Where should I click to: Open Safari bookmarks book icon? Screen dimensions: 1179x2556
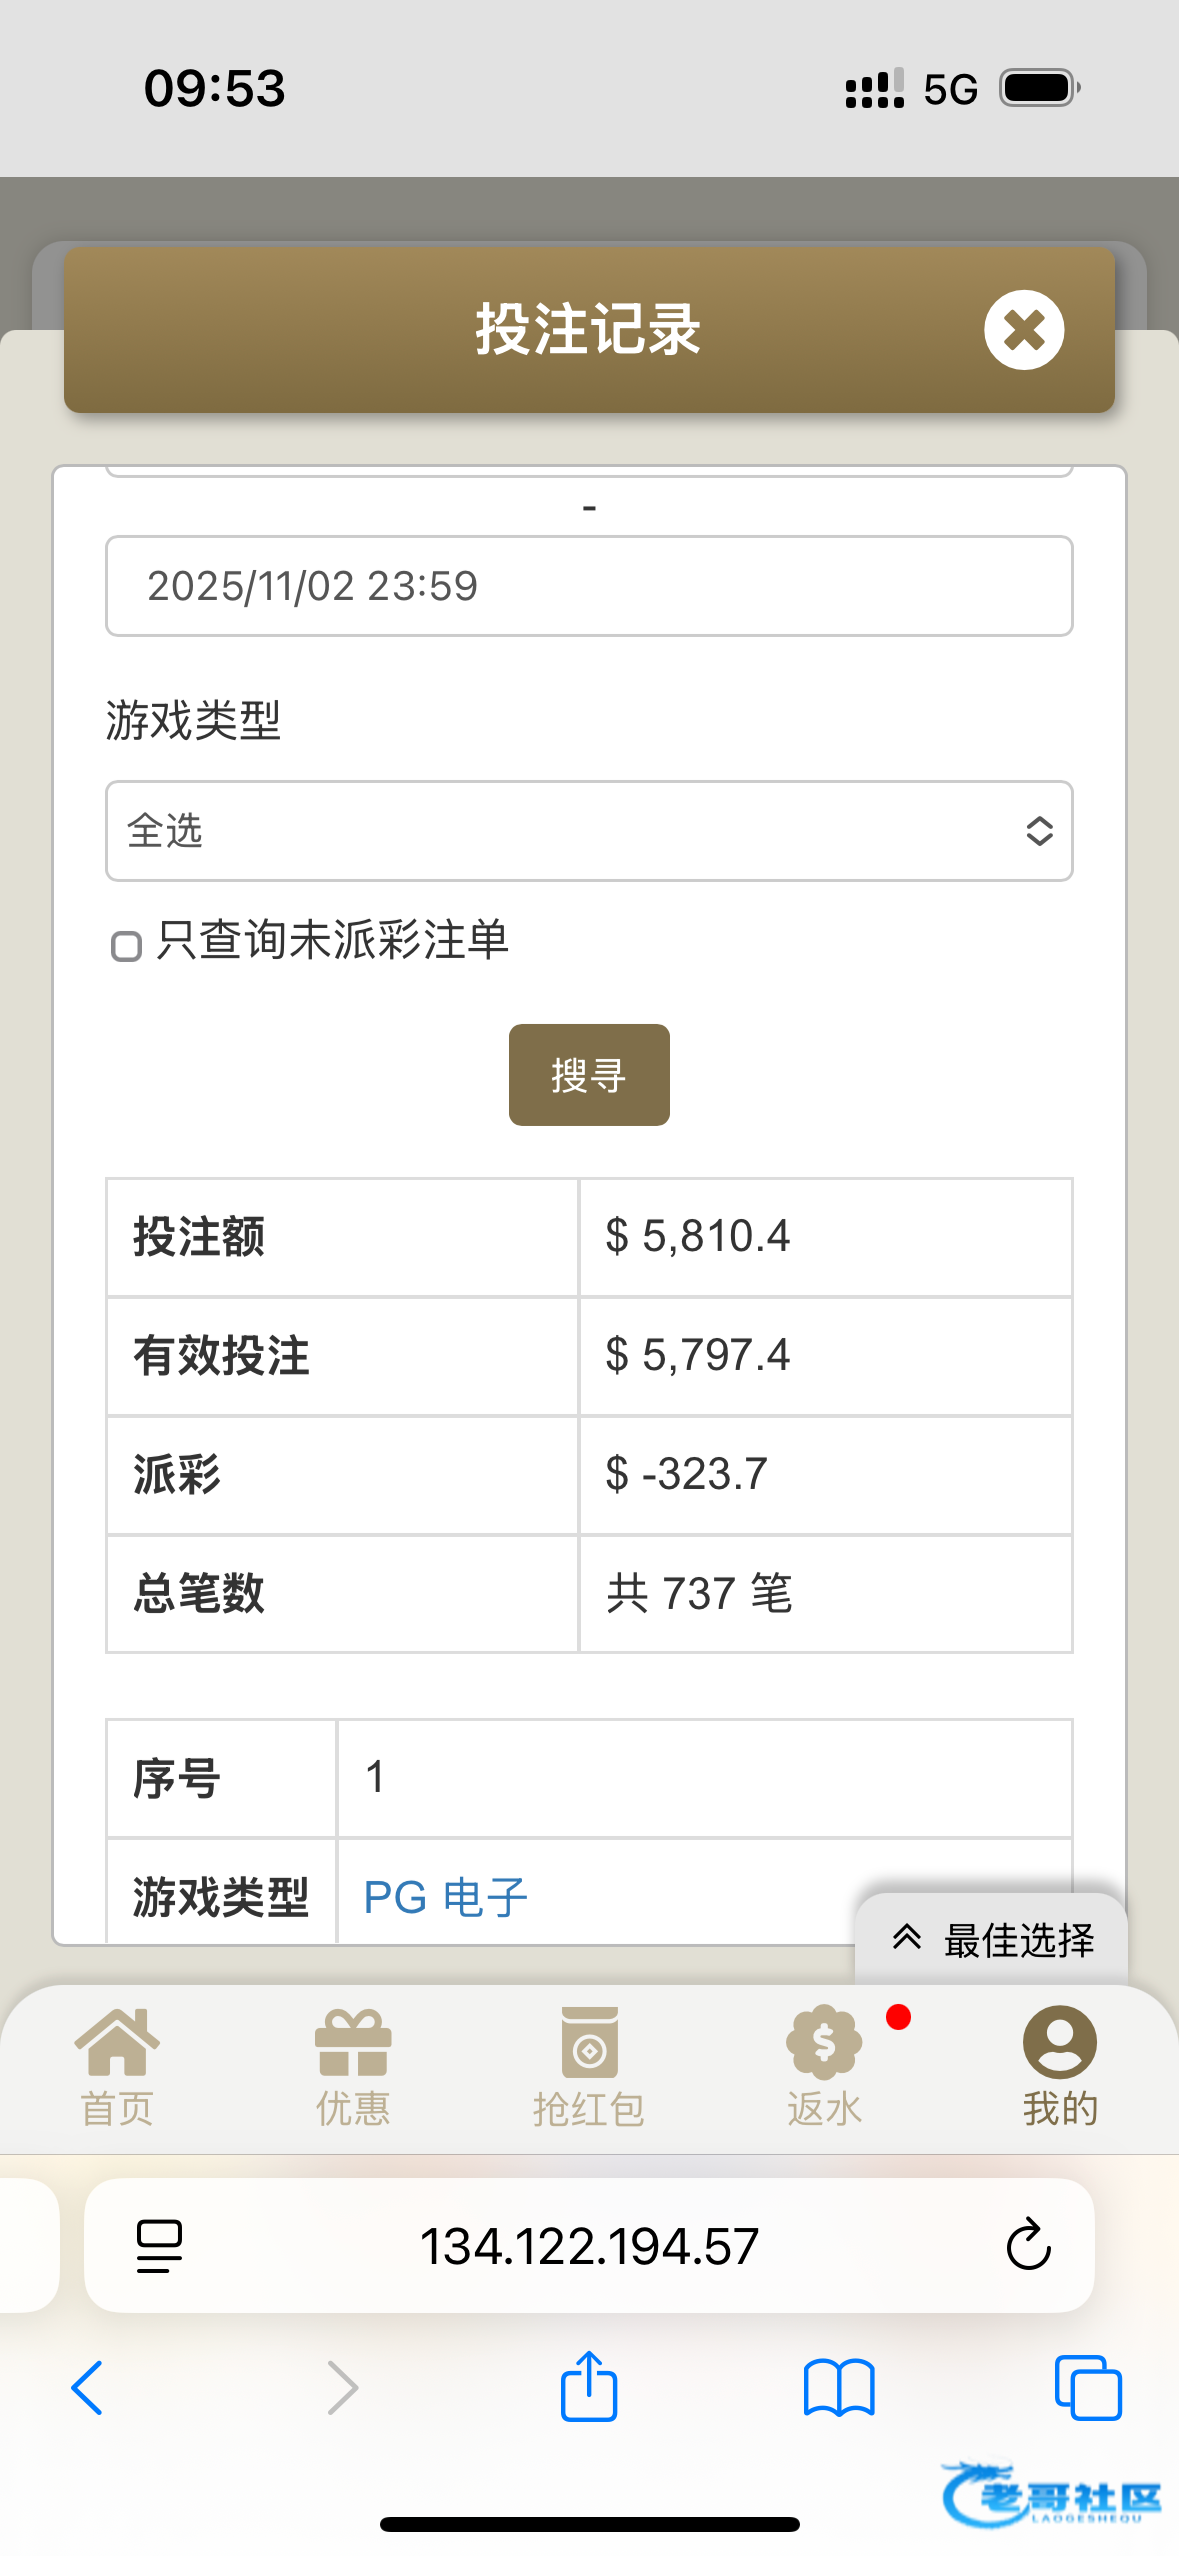tap(839, 2387)
